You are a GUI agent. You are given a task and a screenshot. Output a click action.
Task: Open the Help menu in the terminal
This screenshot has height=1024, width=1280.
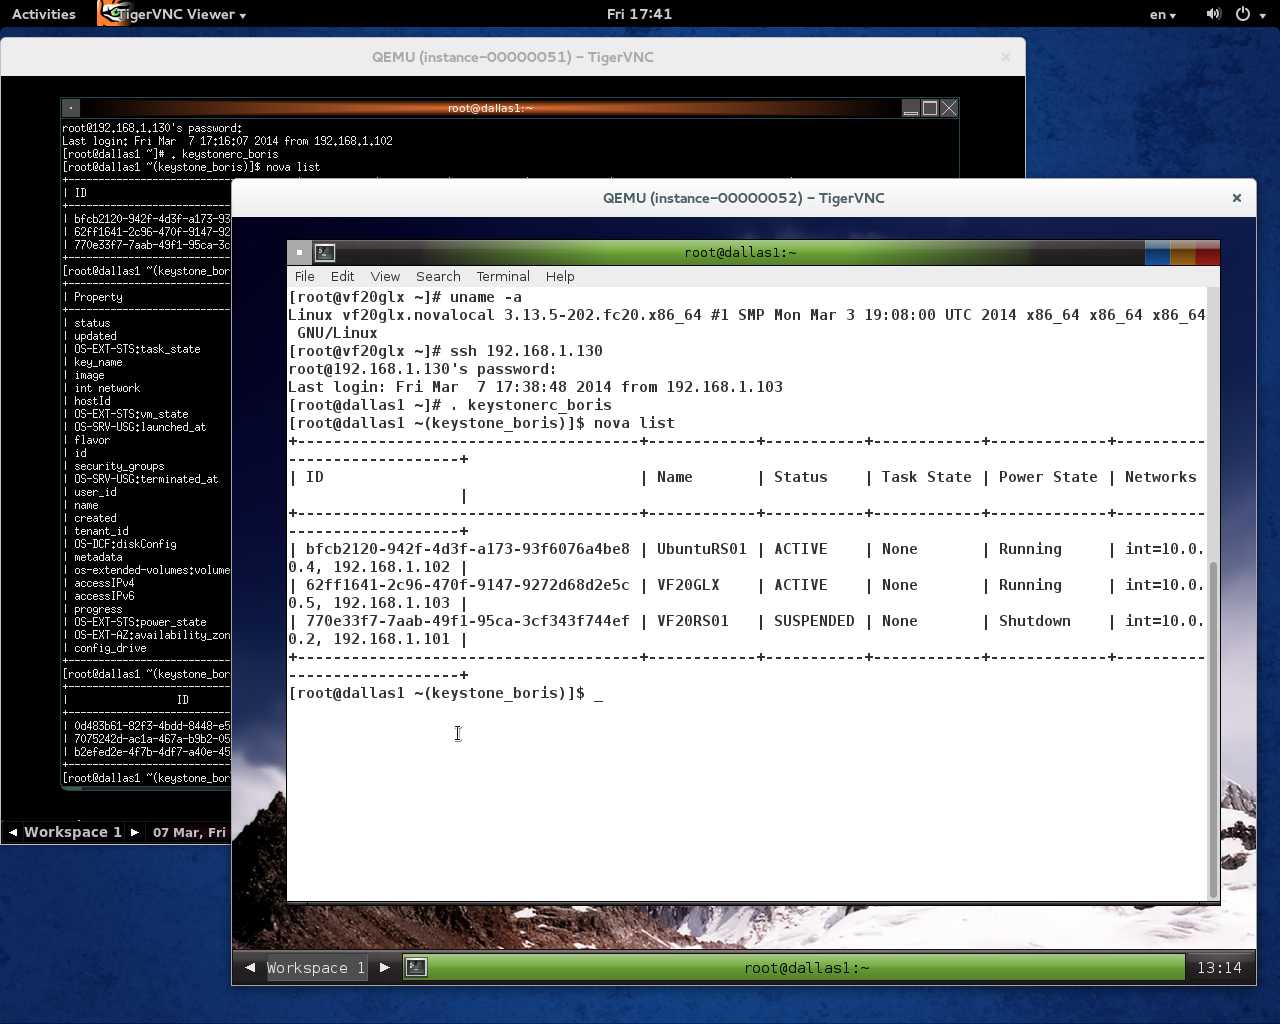coord(560,276)
